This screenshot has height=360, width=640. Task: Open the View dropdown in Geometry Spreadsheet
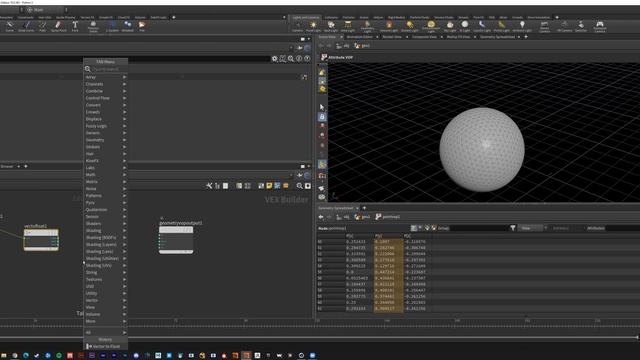click(530, 228)
